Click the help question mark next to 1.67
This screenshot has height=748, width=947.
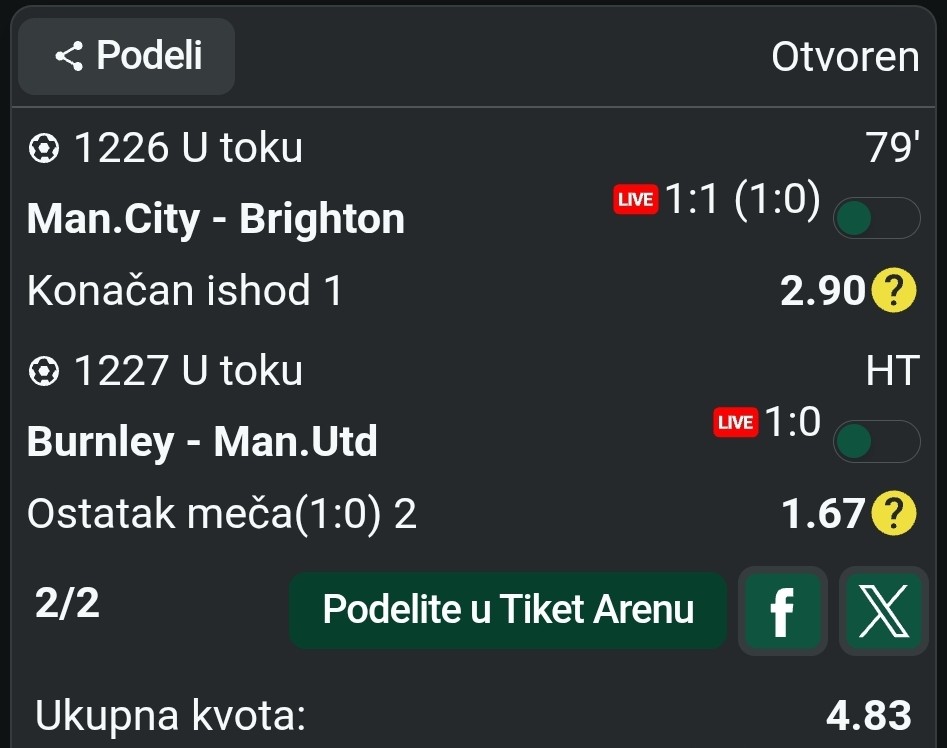click(894, 514)
